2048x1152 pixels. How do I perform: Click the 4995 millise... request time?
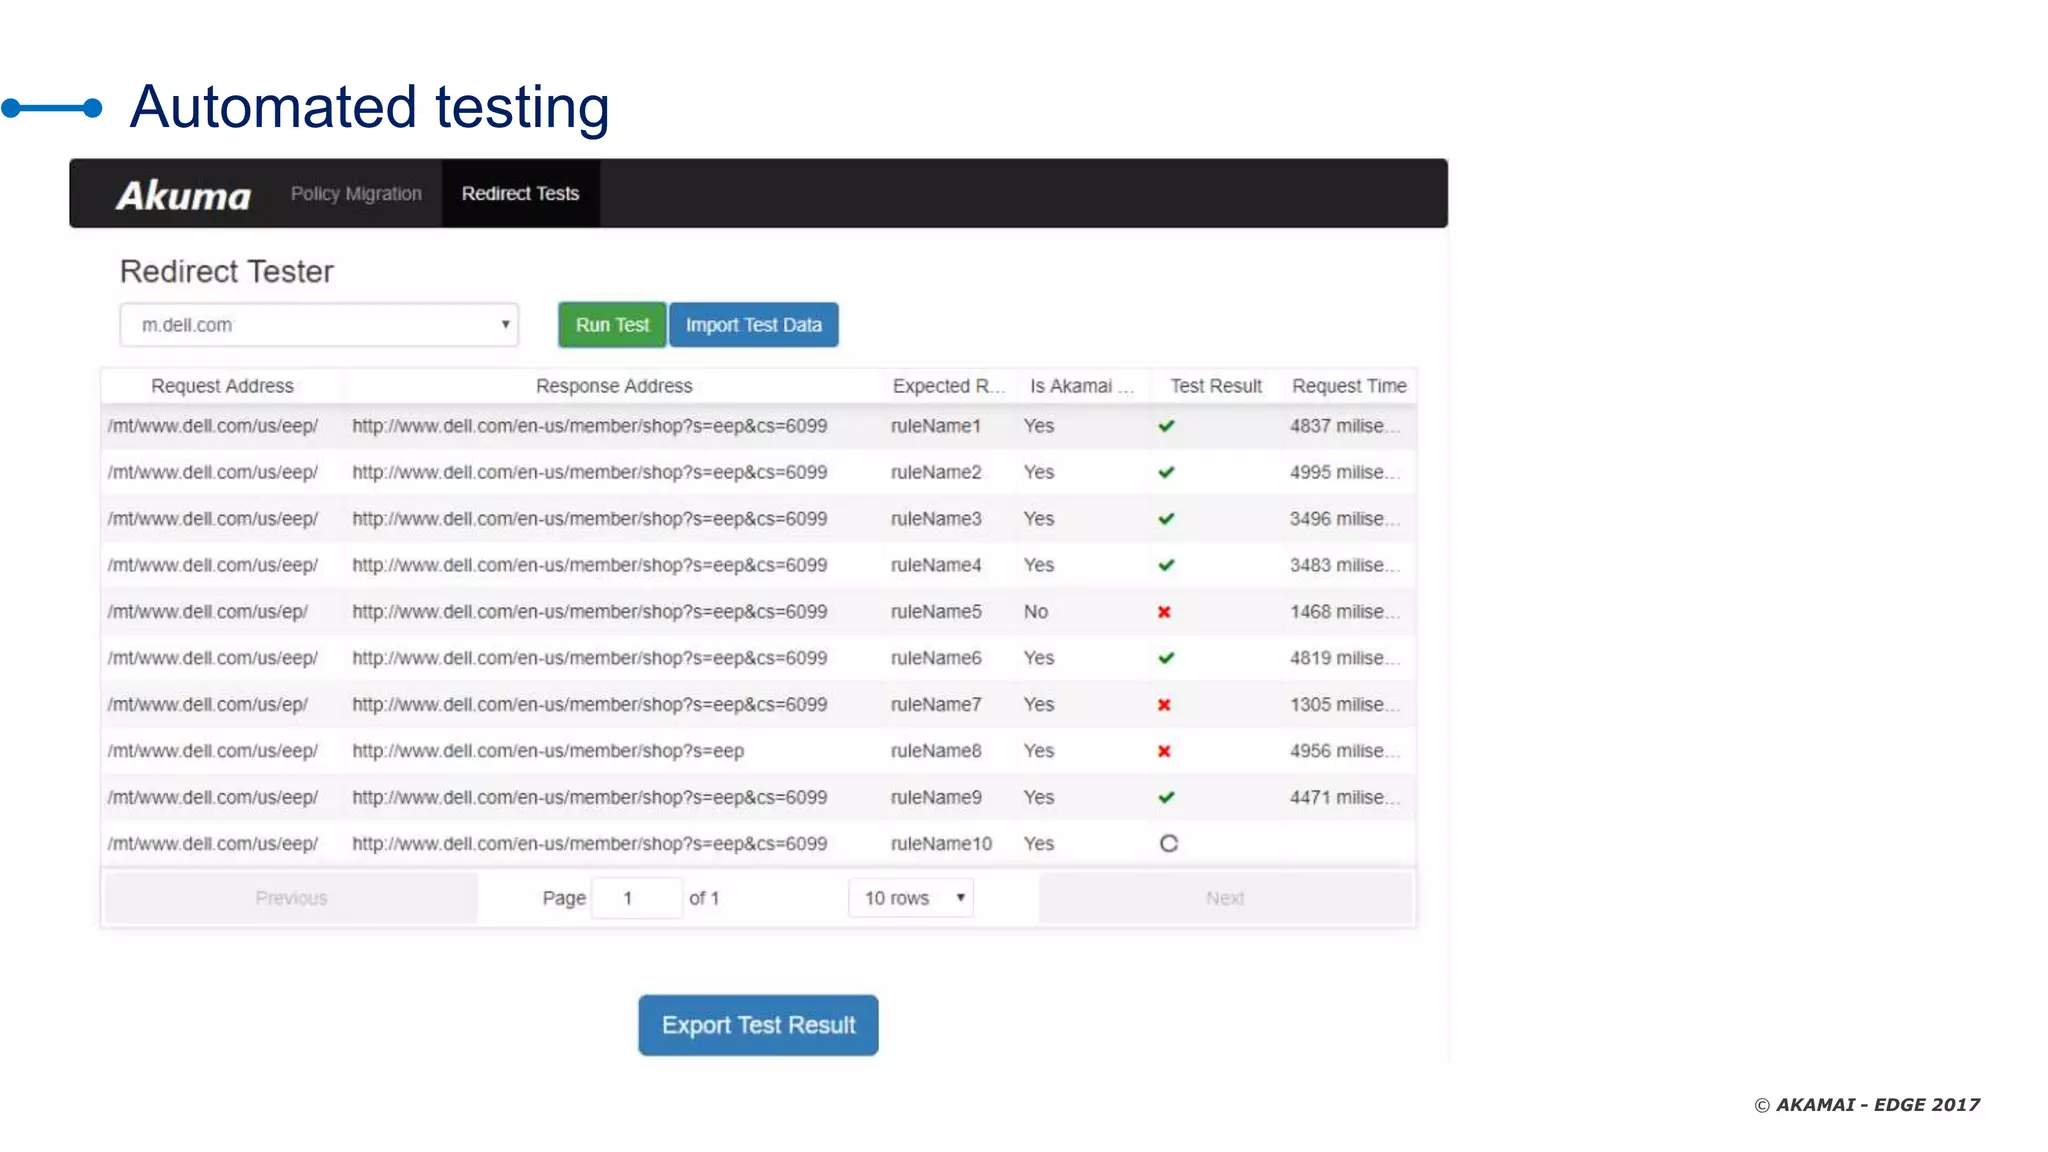point(1344,472)
